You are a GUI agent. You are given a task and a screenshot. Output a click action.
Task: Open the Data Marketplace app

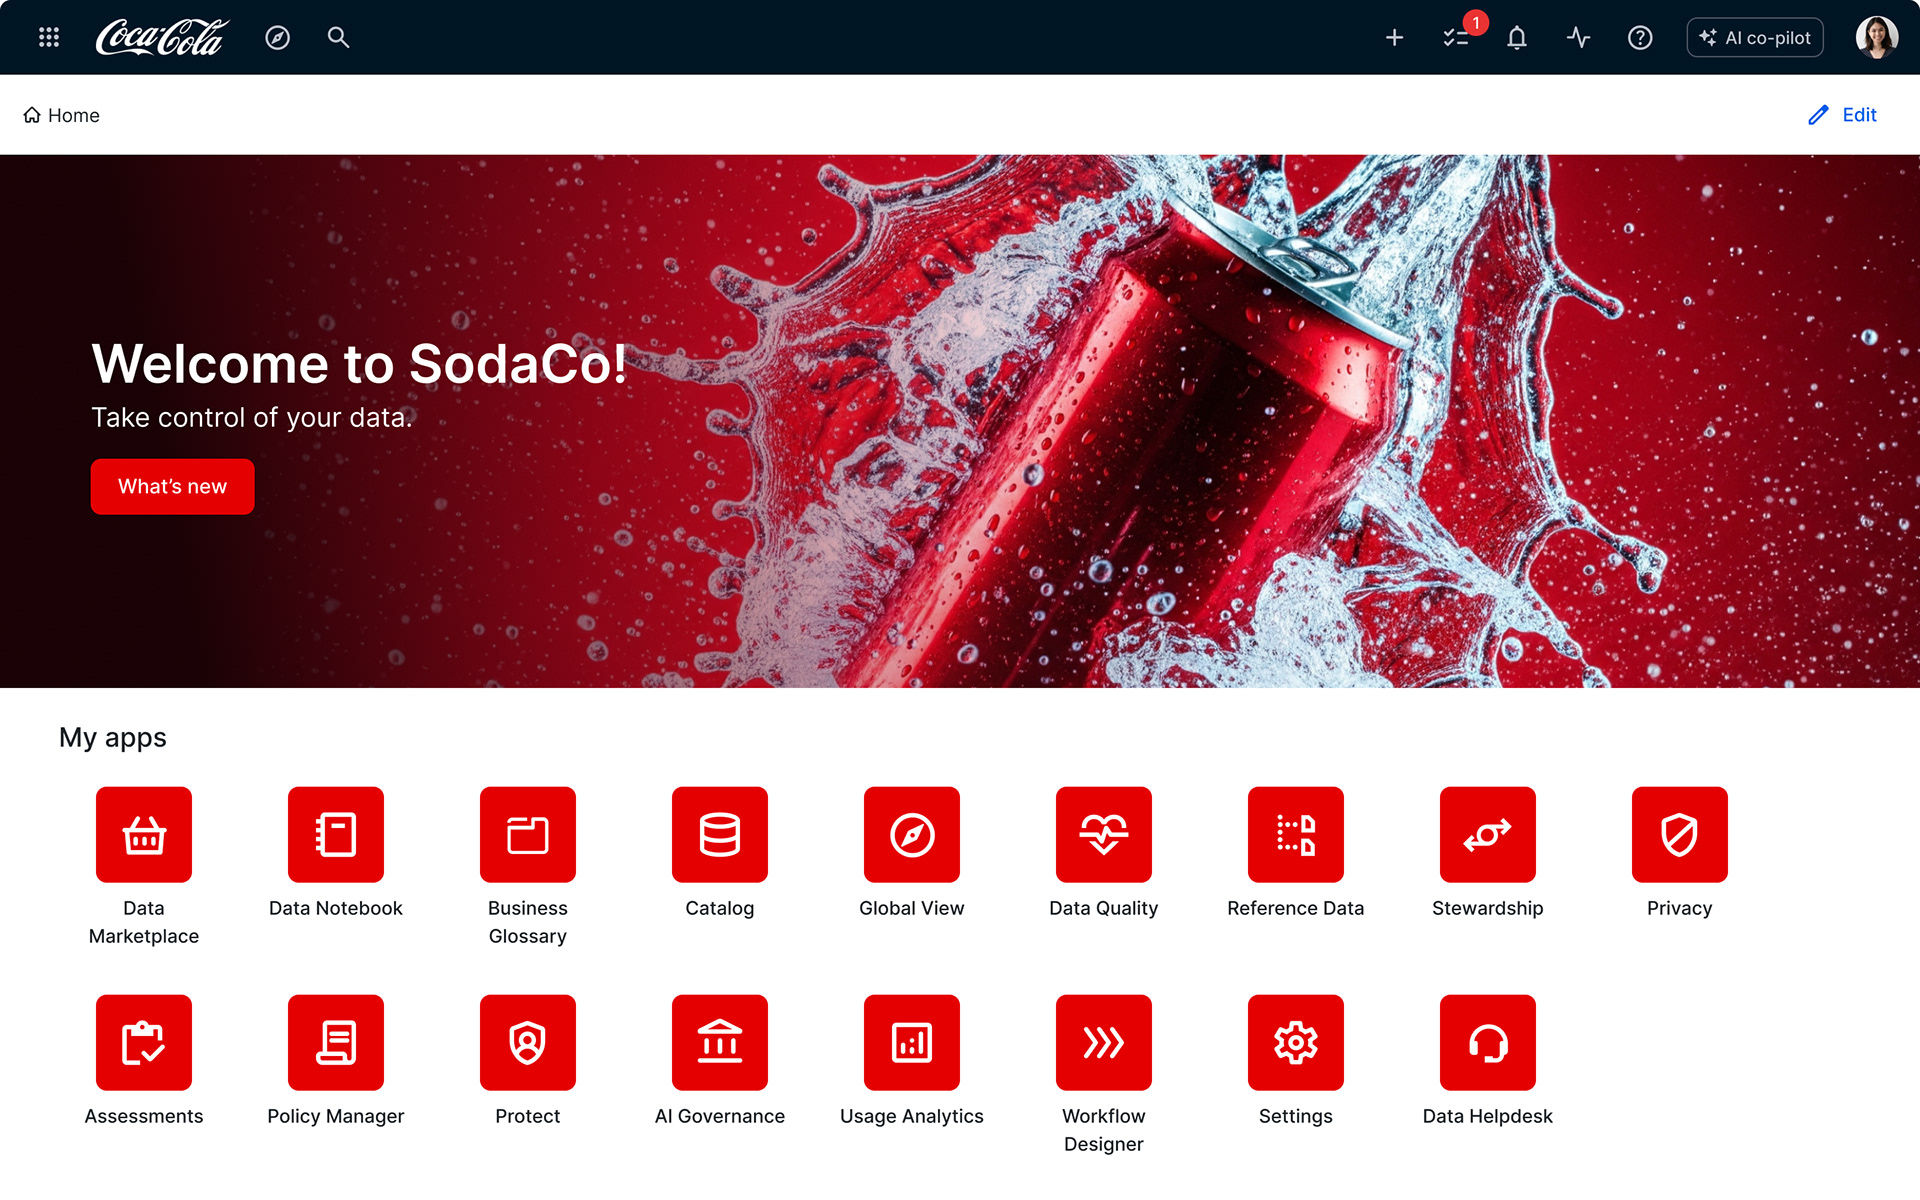click(144, 835)
